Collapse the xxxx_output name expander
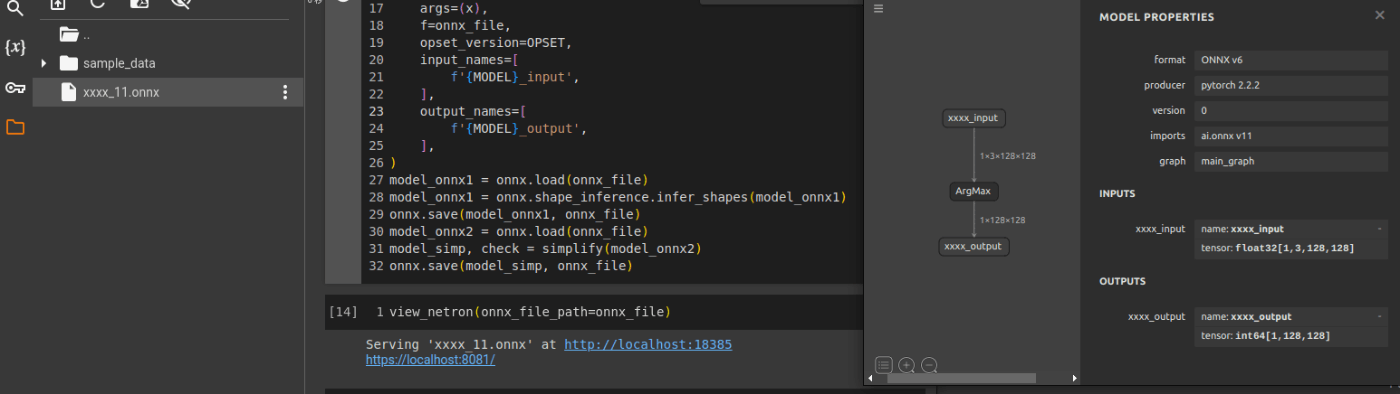 tap(1379, 316)
